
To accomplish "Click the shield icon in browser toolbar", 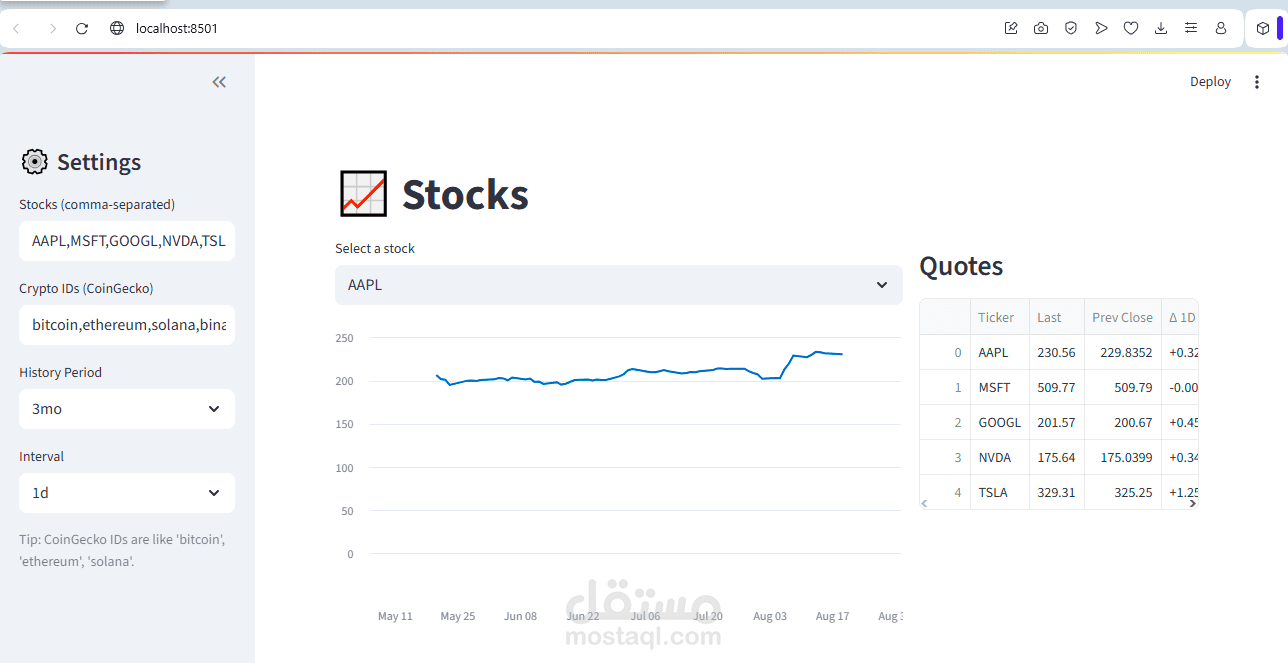I will 1071,28.
